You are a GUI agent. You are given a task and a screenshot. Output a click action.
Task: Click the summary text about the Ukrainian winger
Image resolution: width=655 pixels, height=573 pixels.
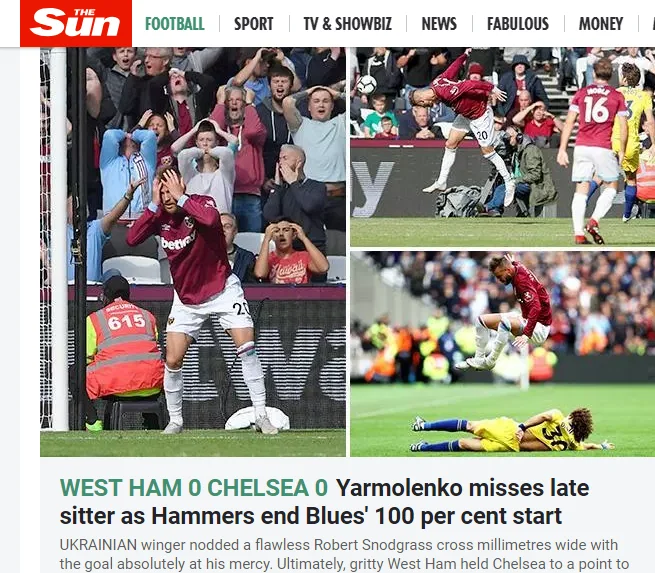tap(339, 545)
